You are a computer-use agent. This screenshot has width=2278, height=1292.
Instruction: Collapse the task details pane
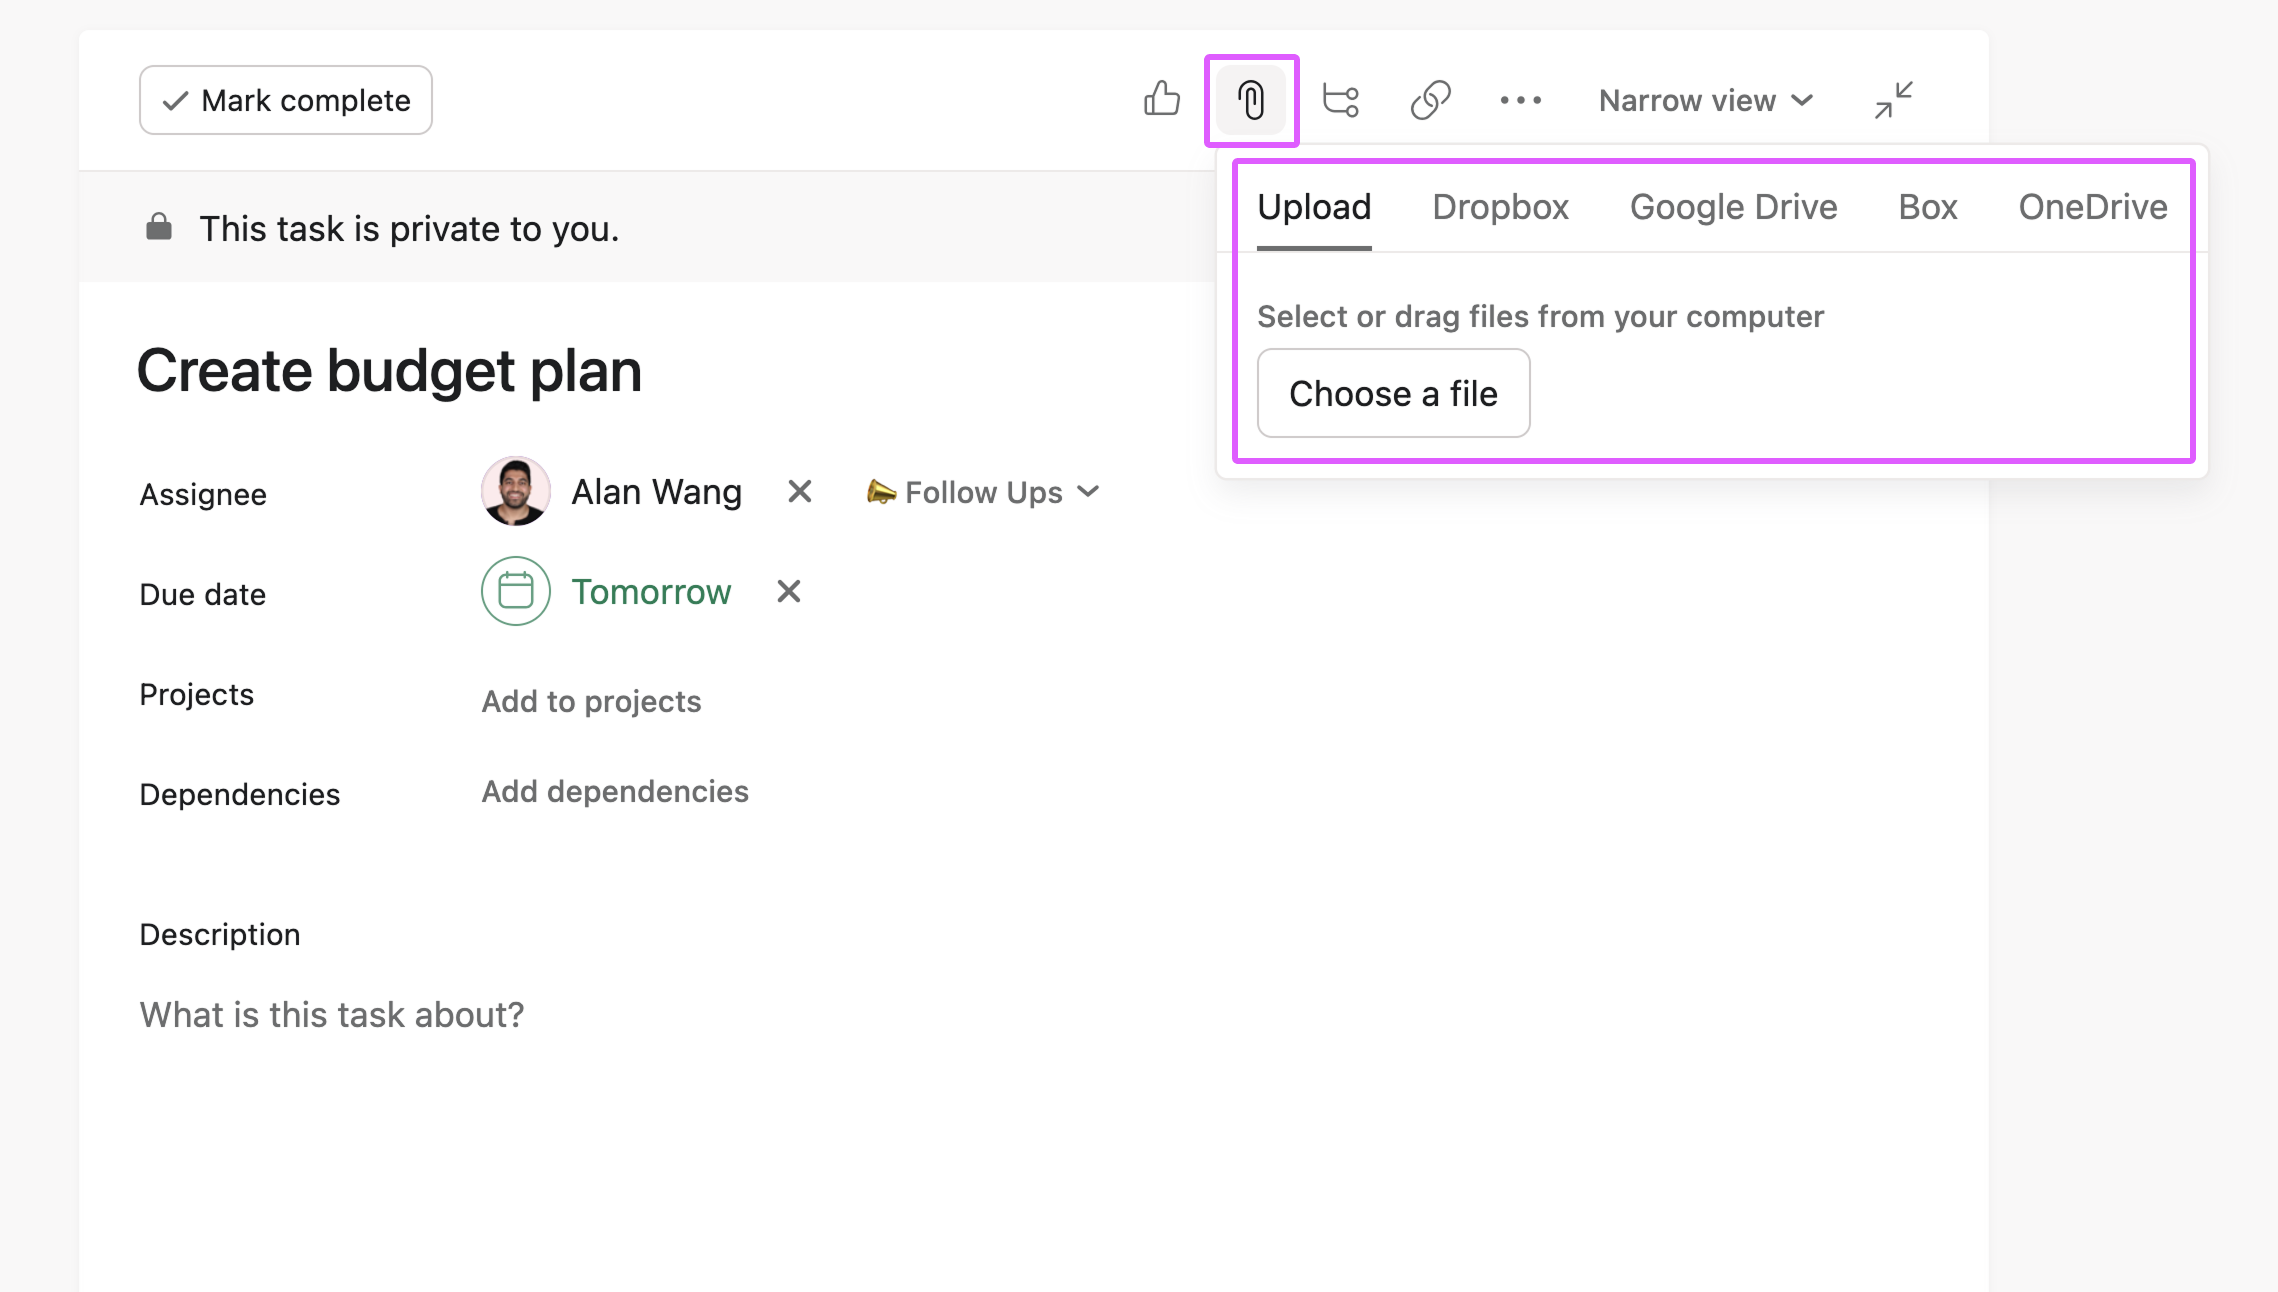pos(1892,100)
